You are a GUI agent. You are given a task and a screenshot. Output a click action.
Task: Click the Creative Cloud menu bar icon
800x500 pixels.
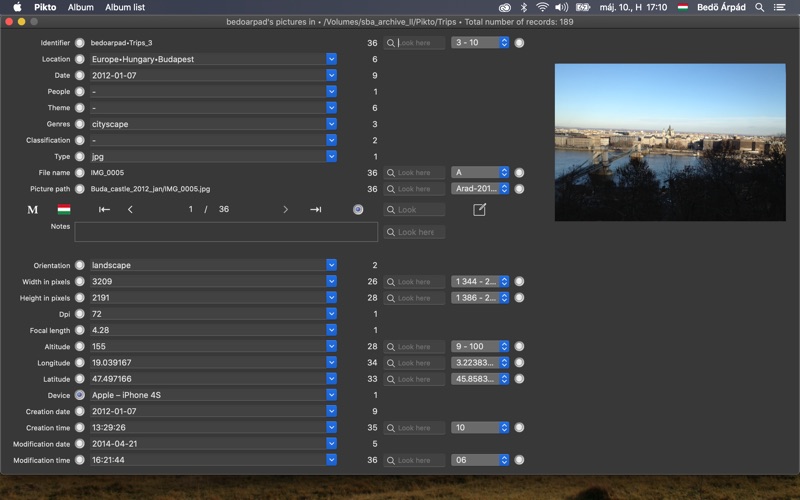(x=505, y=7)
